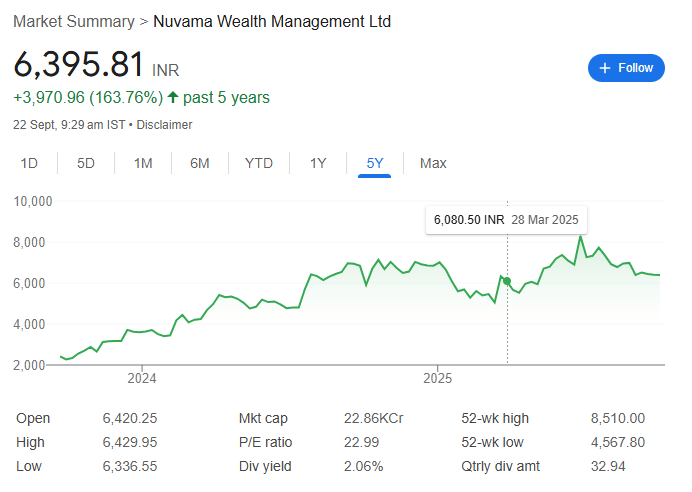Click the INR currency label beside price
This screenshot has width=692, height=492.
click(x=165, y=70)
